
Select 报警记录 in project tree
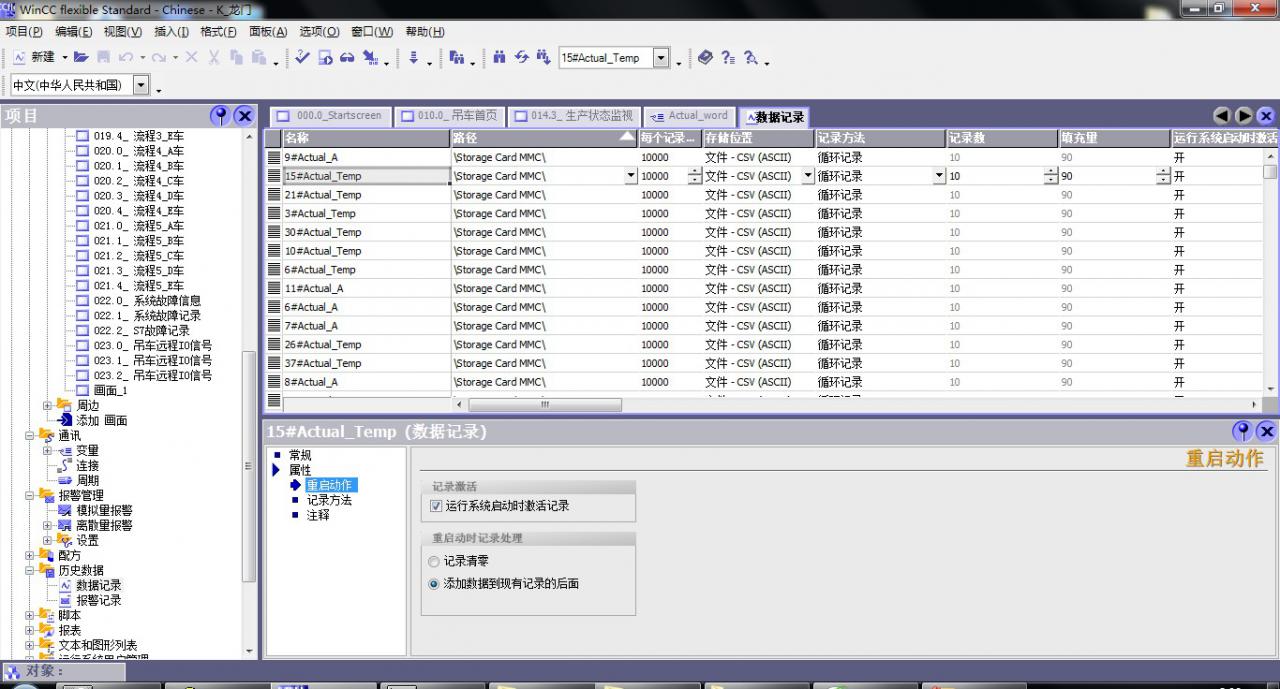pos(99,600)
